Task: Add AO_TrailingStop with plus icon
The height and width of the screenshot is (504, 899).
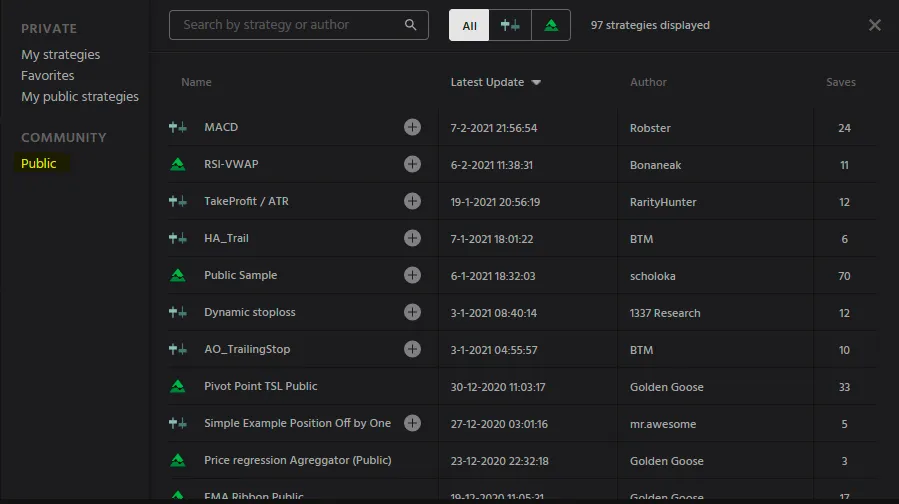Action: coord(412,349)
